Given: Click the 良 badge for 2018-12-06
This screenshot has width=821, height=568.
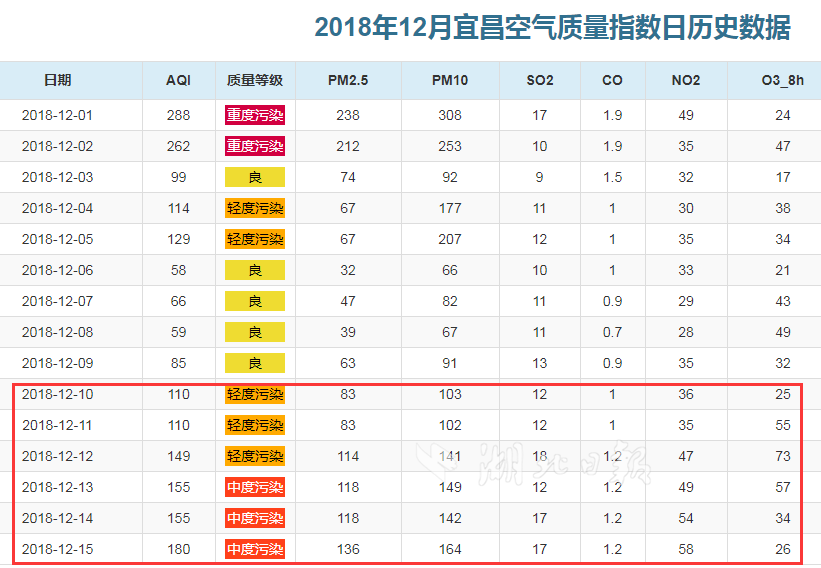Looking at the screenshot, I should [x=255, y=270].
